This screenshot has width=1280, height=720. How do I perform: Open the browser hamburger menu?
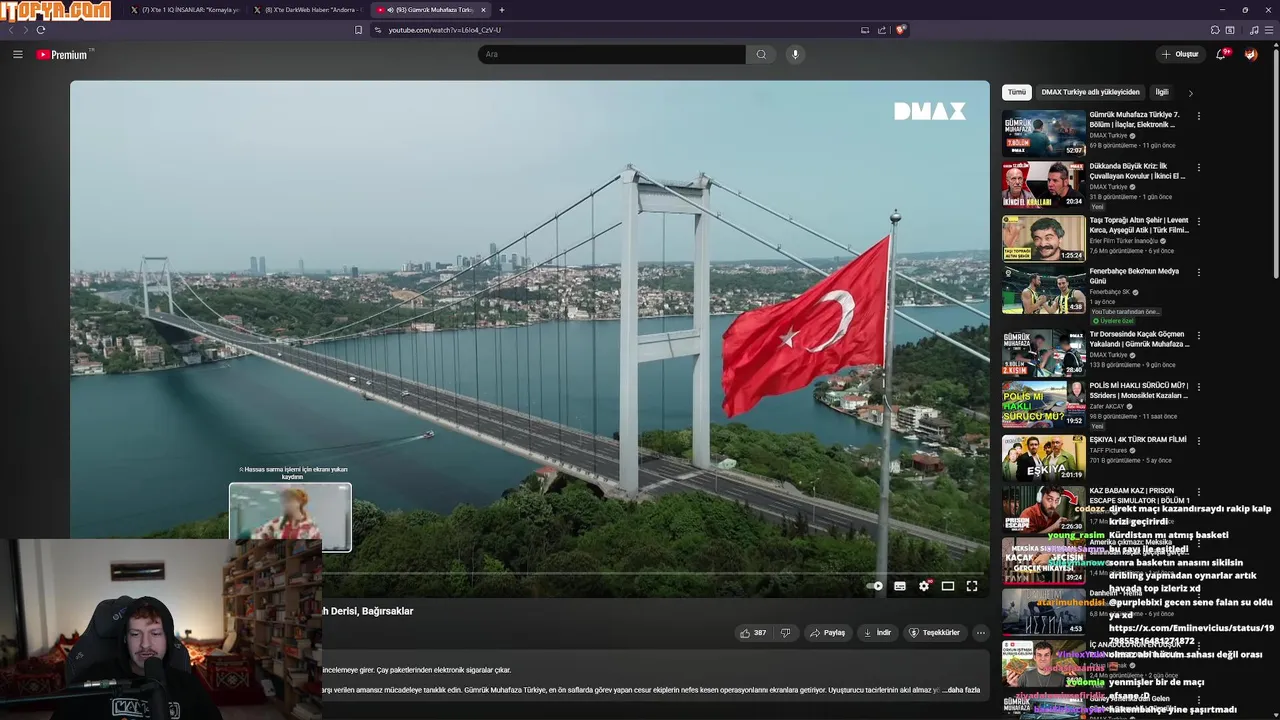click(x=1269, y=30)
